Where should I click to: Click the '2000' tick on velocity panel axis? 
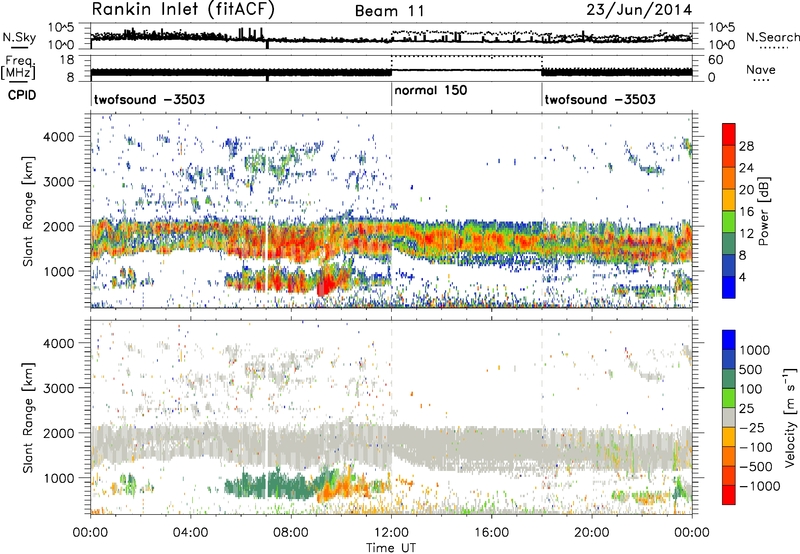coord(59,433)
